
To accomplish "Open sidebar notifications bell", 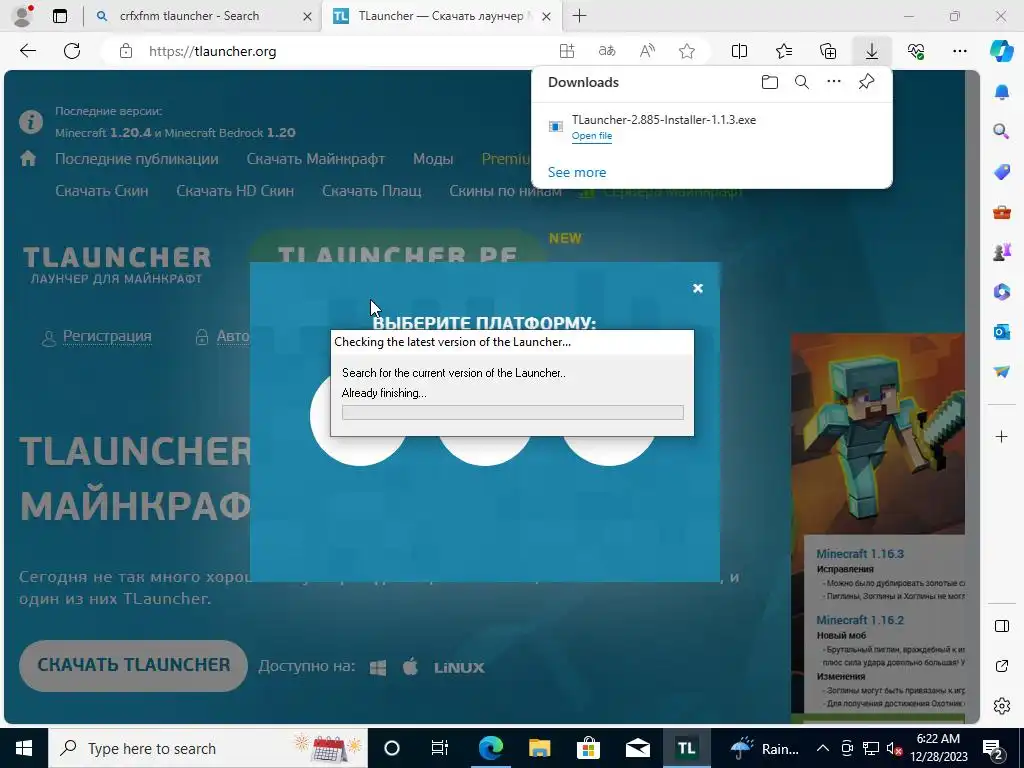I will (1002, 92).
